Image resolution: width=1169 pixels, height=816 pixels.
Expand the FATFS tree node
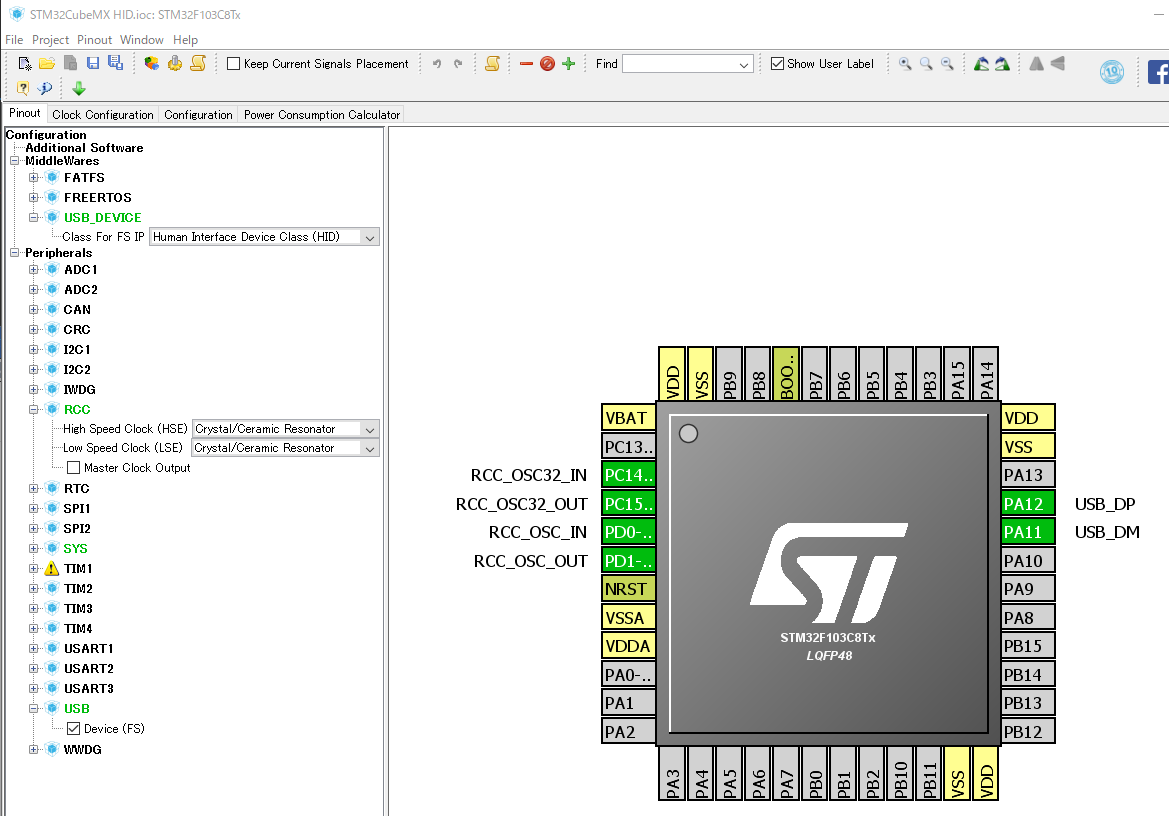(x=34, y=177)
